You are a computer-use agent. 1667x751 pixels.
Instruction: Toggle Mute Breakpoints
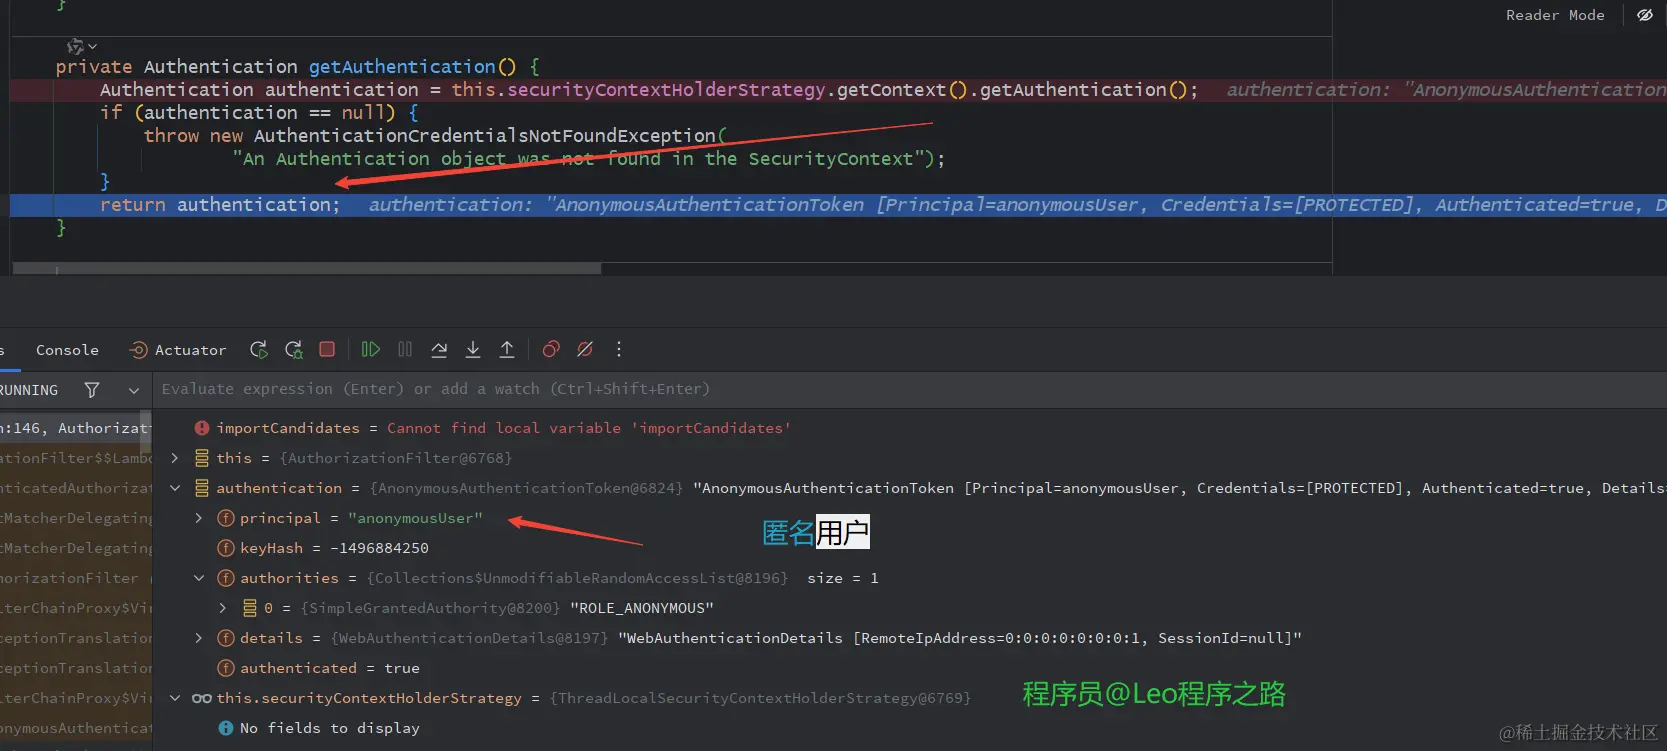click(585, 349)
